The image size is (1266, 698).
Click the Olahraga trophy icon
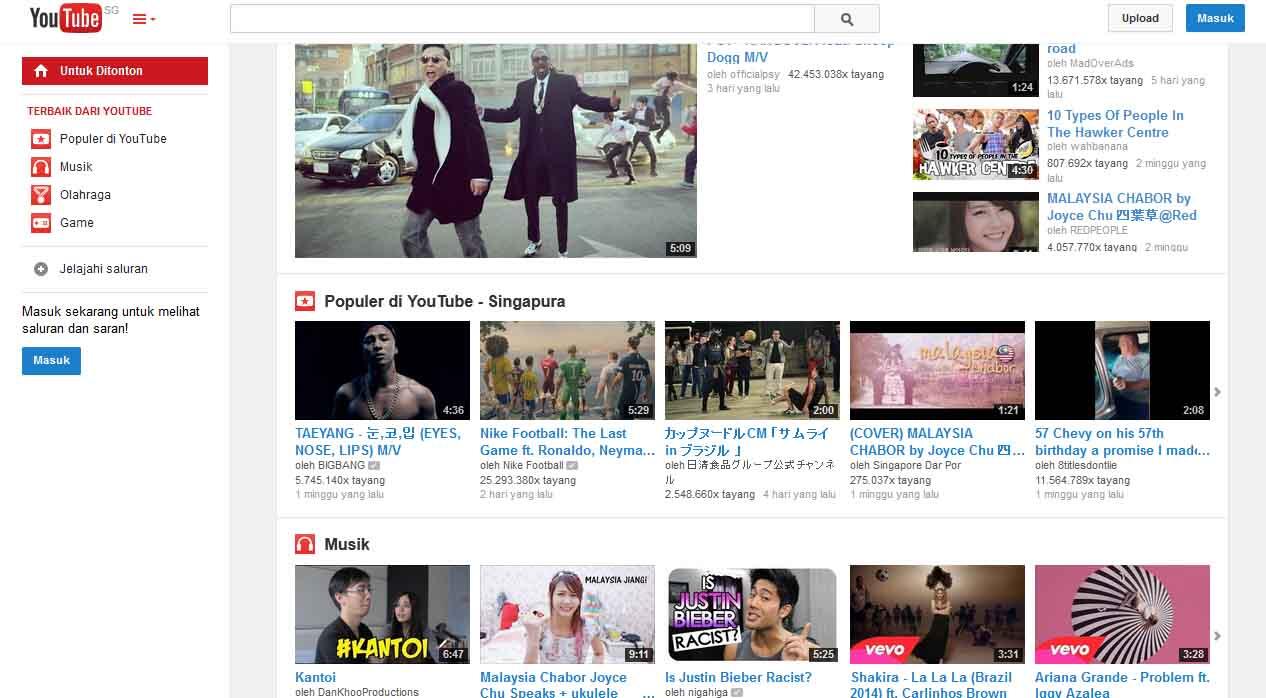41,195
